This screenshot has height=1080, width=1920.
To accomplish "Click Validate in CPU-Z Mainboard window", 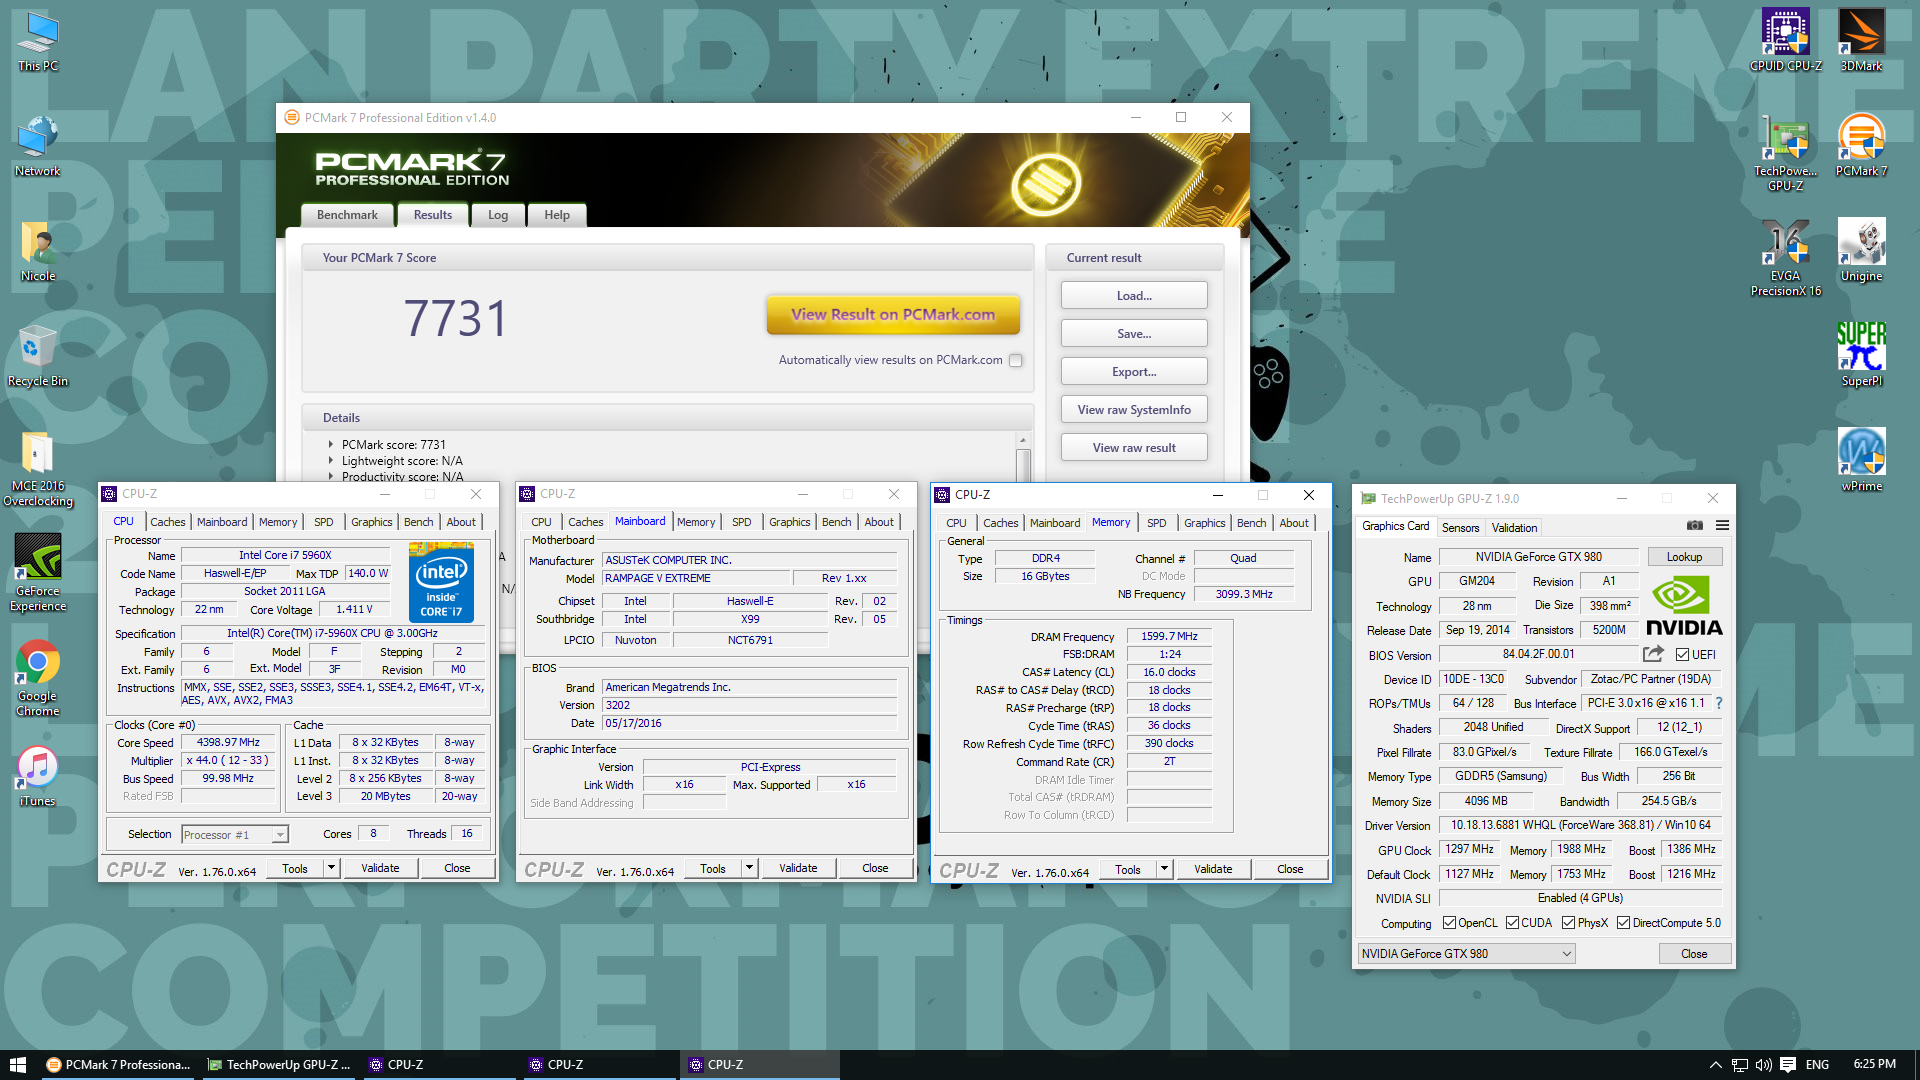I will coord(798,868).
